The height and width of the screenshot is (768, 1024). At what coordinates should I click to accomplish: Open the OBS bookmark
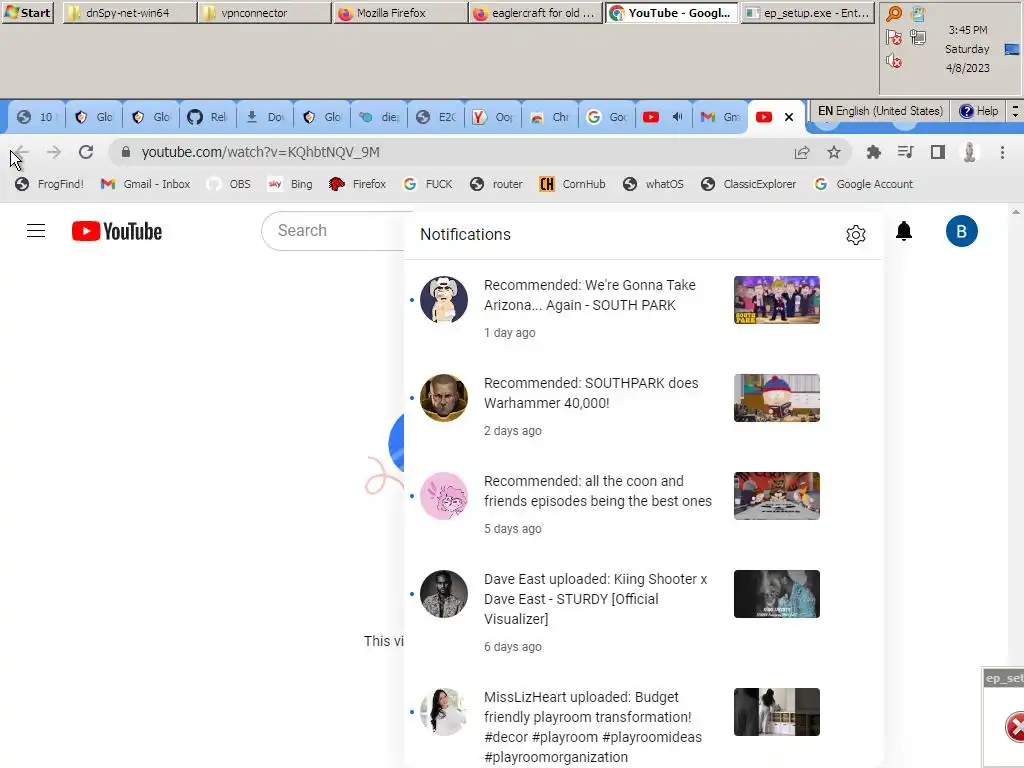[x=229, y=184]
